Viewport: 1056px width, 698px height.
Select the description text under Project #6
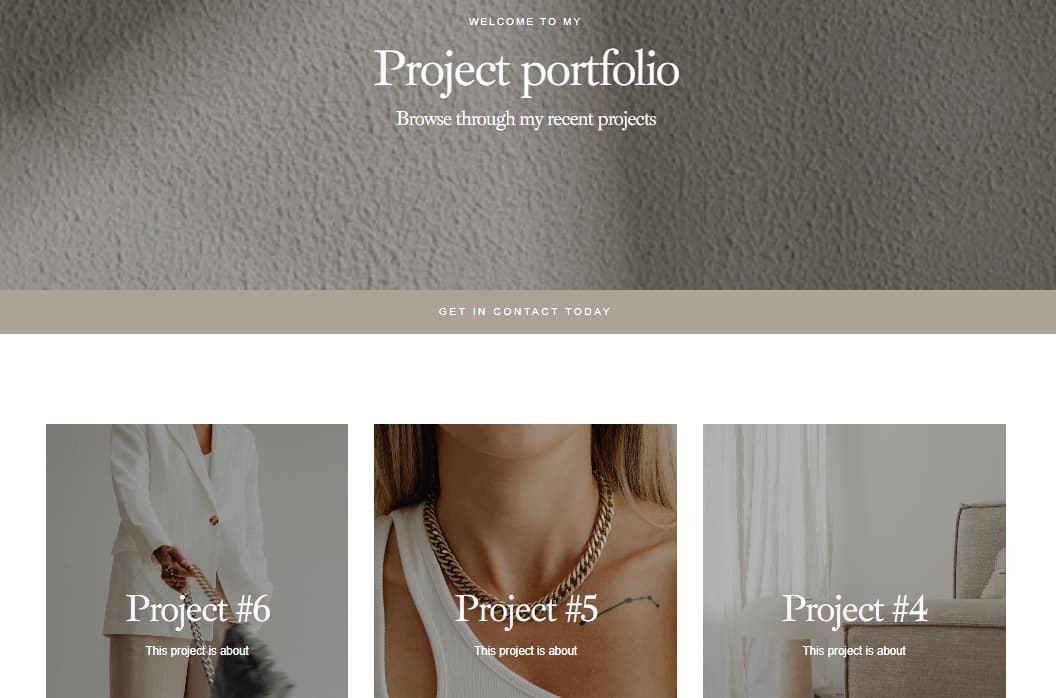coord(197,651)
